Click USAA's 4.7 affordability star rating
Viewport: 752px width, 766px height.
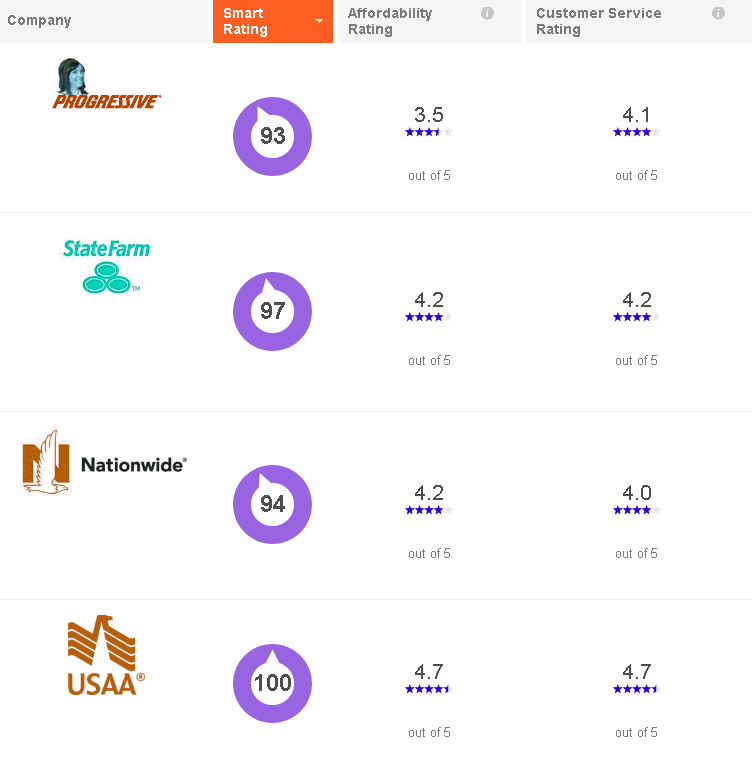click(x=429, y=689)
